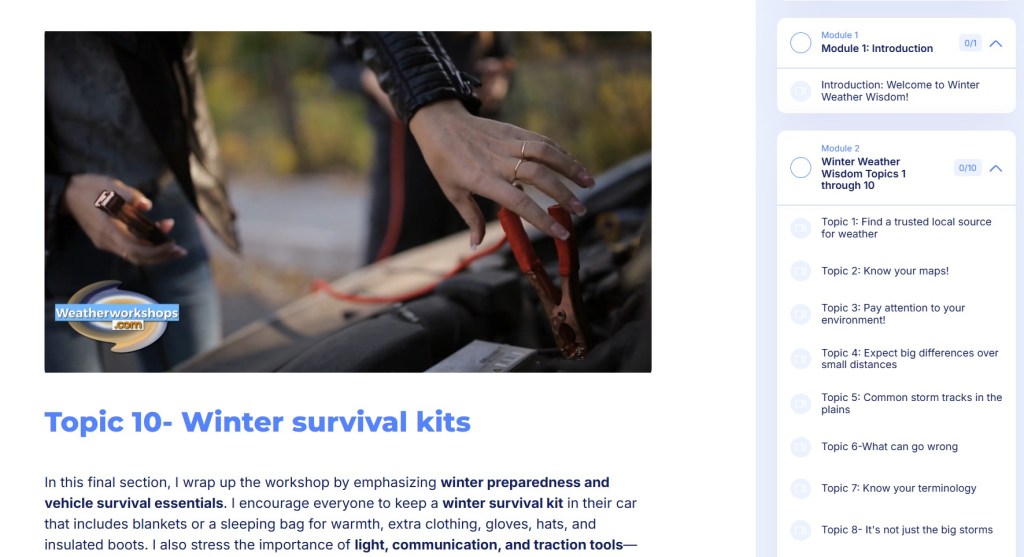Click video icon beside Topic 5 storm tracks
The height and width of the screenshot is (557, 1024).
click(x=800, y=404)
